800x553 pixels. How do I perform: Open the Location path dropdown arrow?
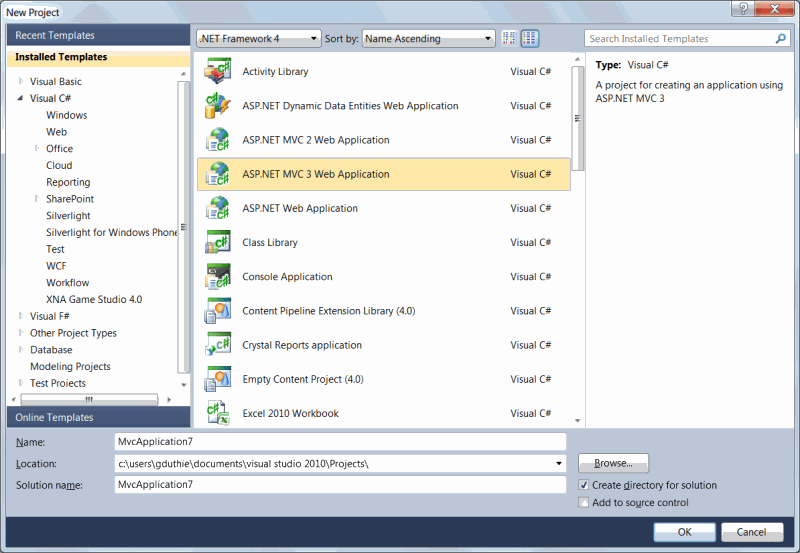[x=559, y=463]
